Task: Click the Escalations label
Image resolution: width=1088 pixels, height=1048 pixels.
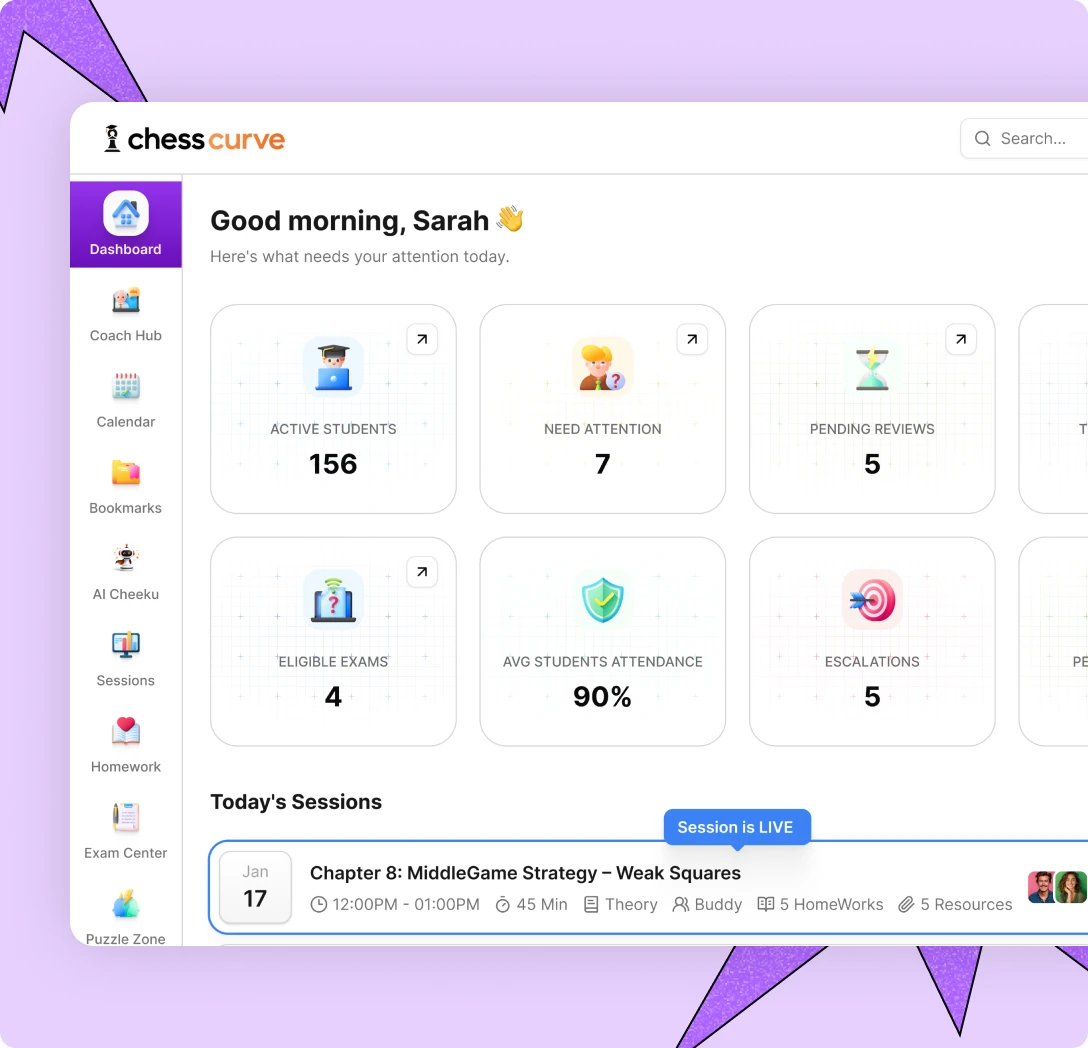Action: click(872, 661)
